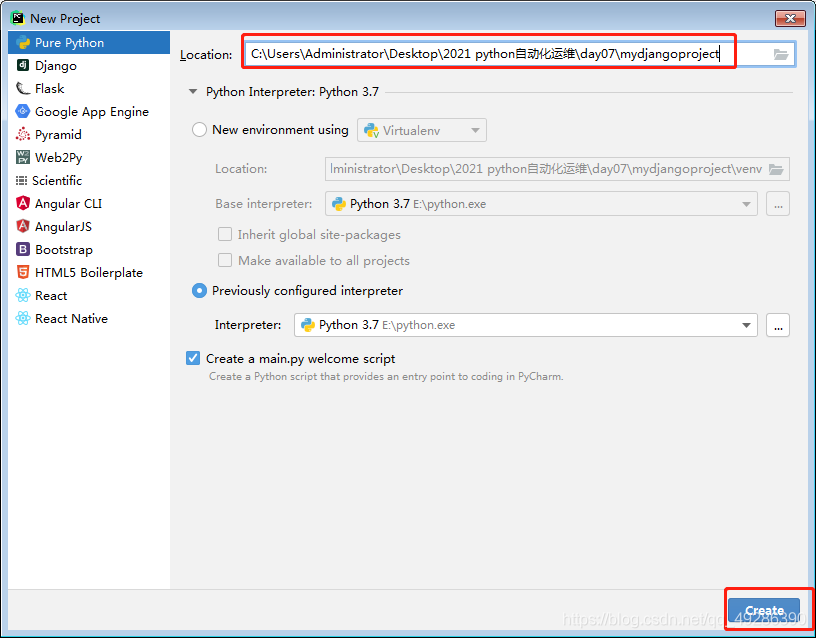Image resolution: width=816 pixels, height=638 pixels.
Task: Click the ellipsis button beside Interpreter
Action: tap(778, 325)
